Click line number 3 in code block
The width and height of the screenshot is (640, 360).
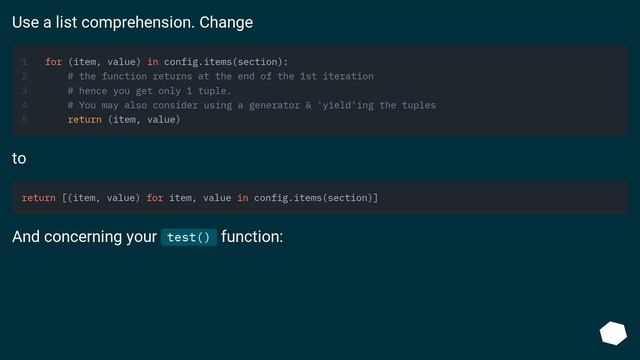click(x=24, y=91)
